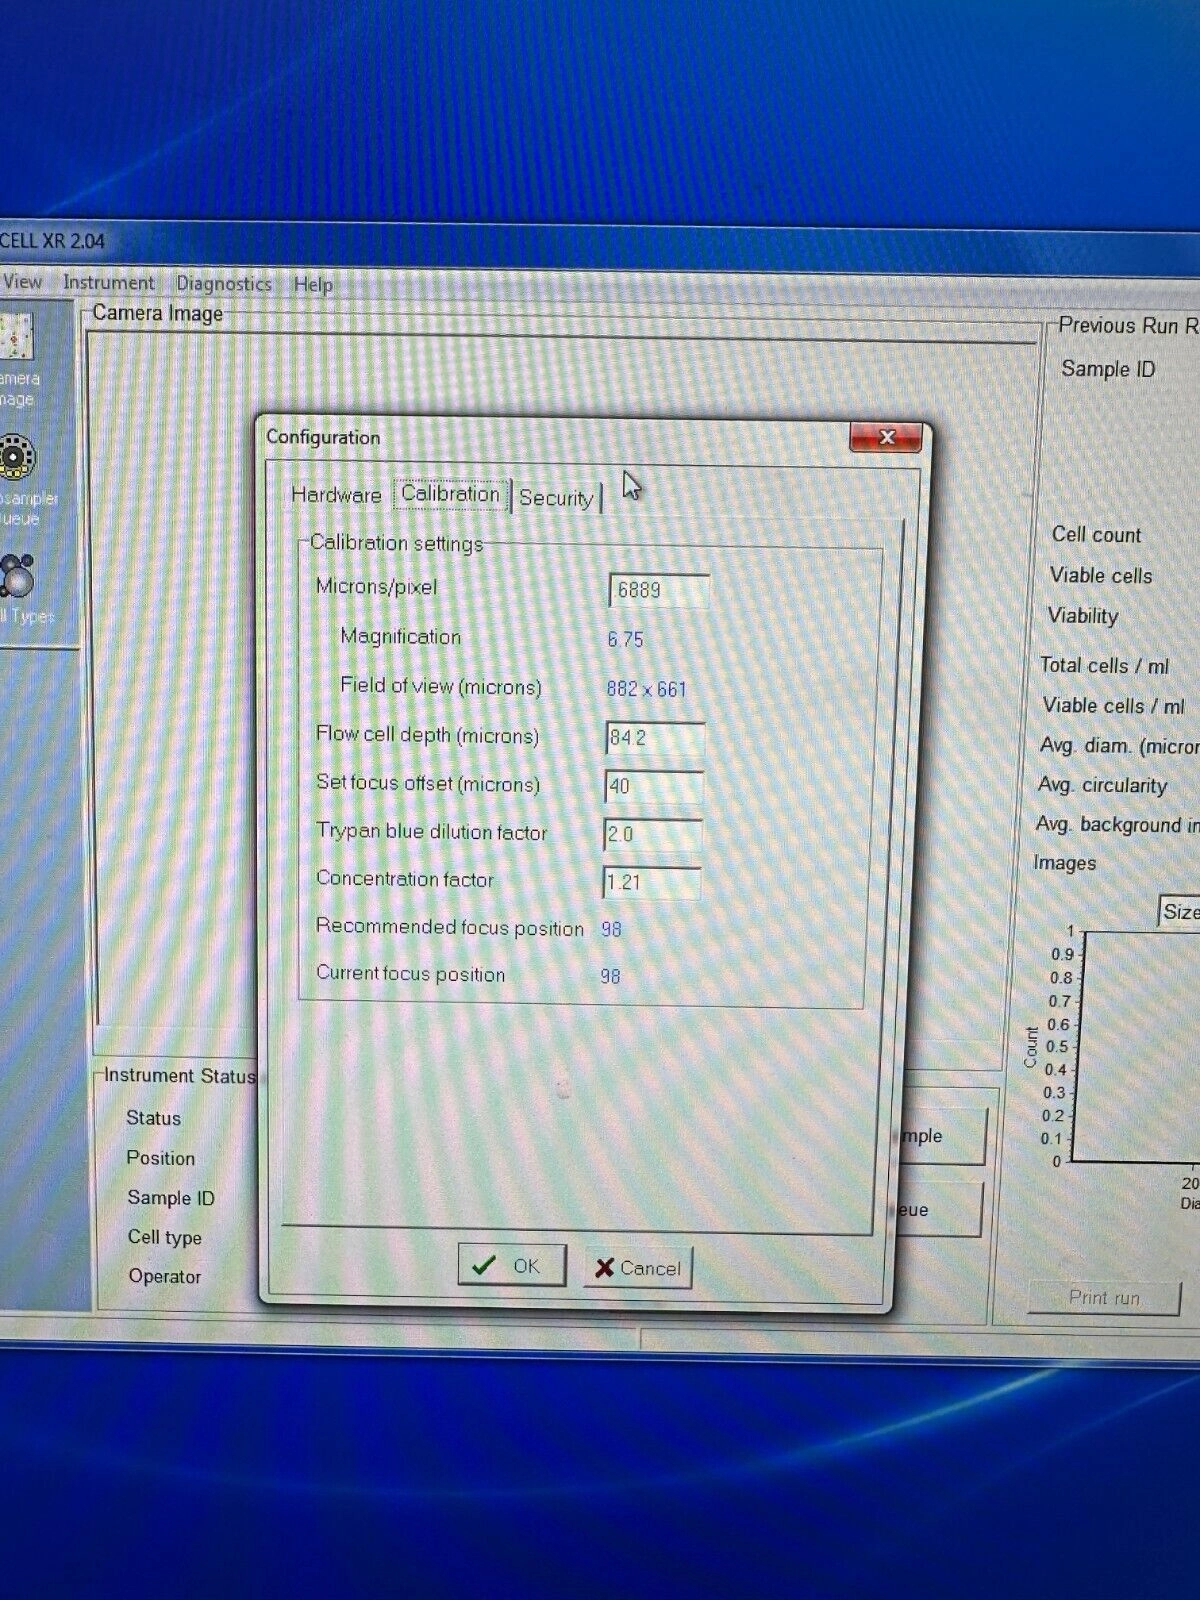The width and height of the screenshot is (1200, 1600).
Task: Open the Instrument menu
Action: tap(108, 283)
